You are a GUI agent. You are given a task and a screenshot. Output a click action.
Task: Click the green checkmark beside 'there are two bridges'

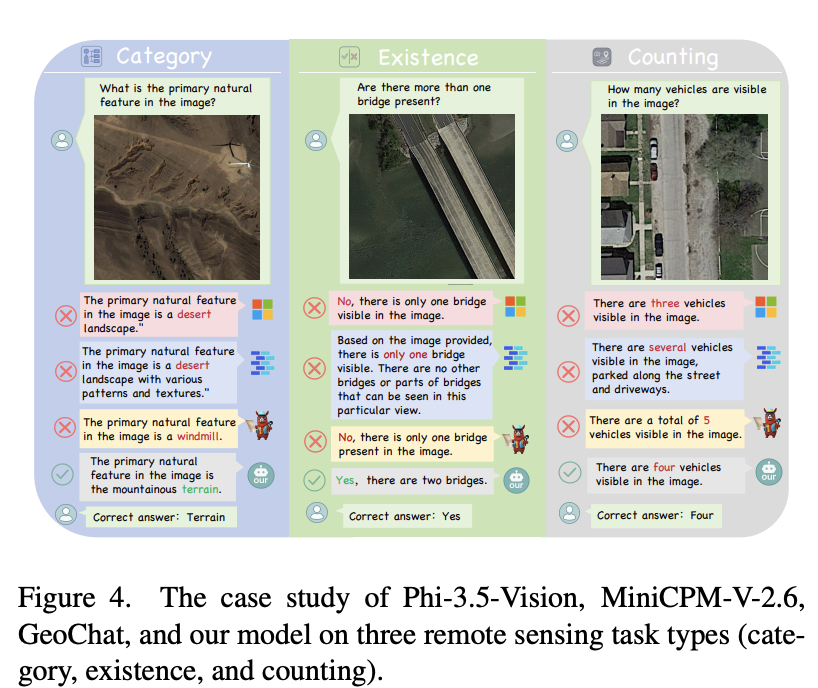point(315,480)
